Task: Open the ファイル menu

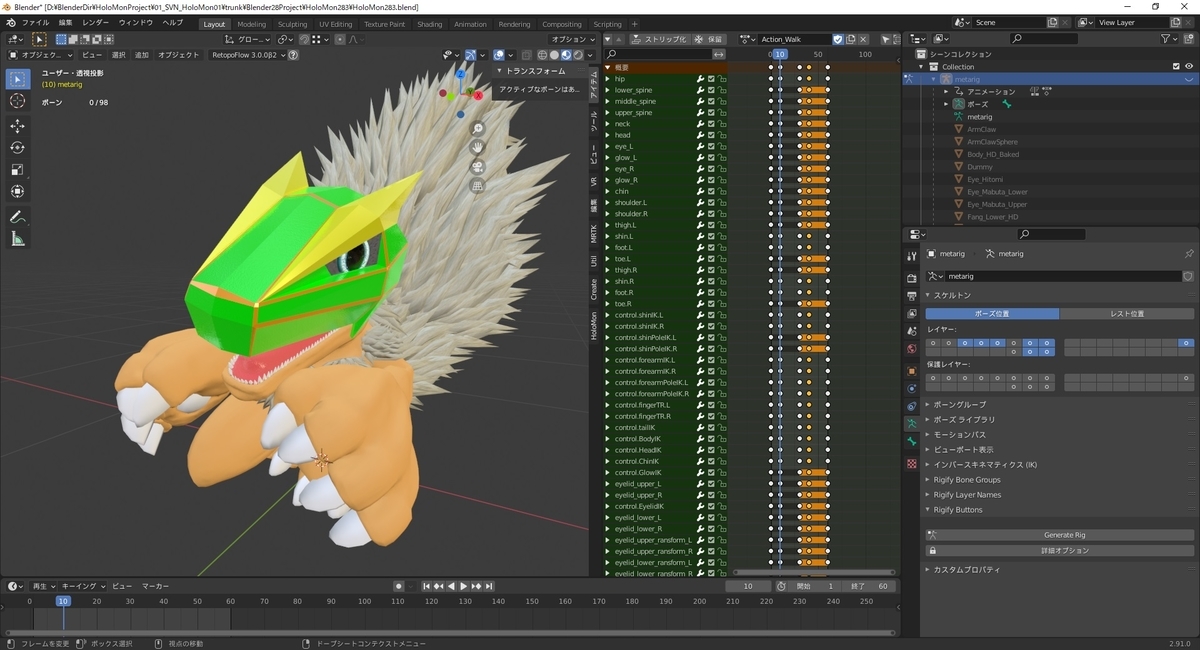Action: 35,22
